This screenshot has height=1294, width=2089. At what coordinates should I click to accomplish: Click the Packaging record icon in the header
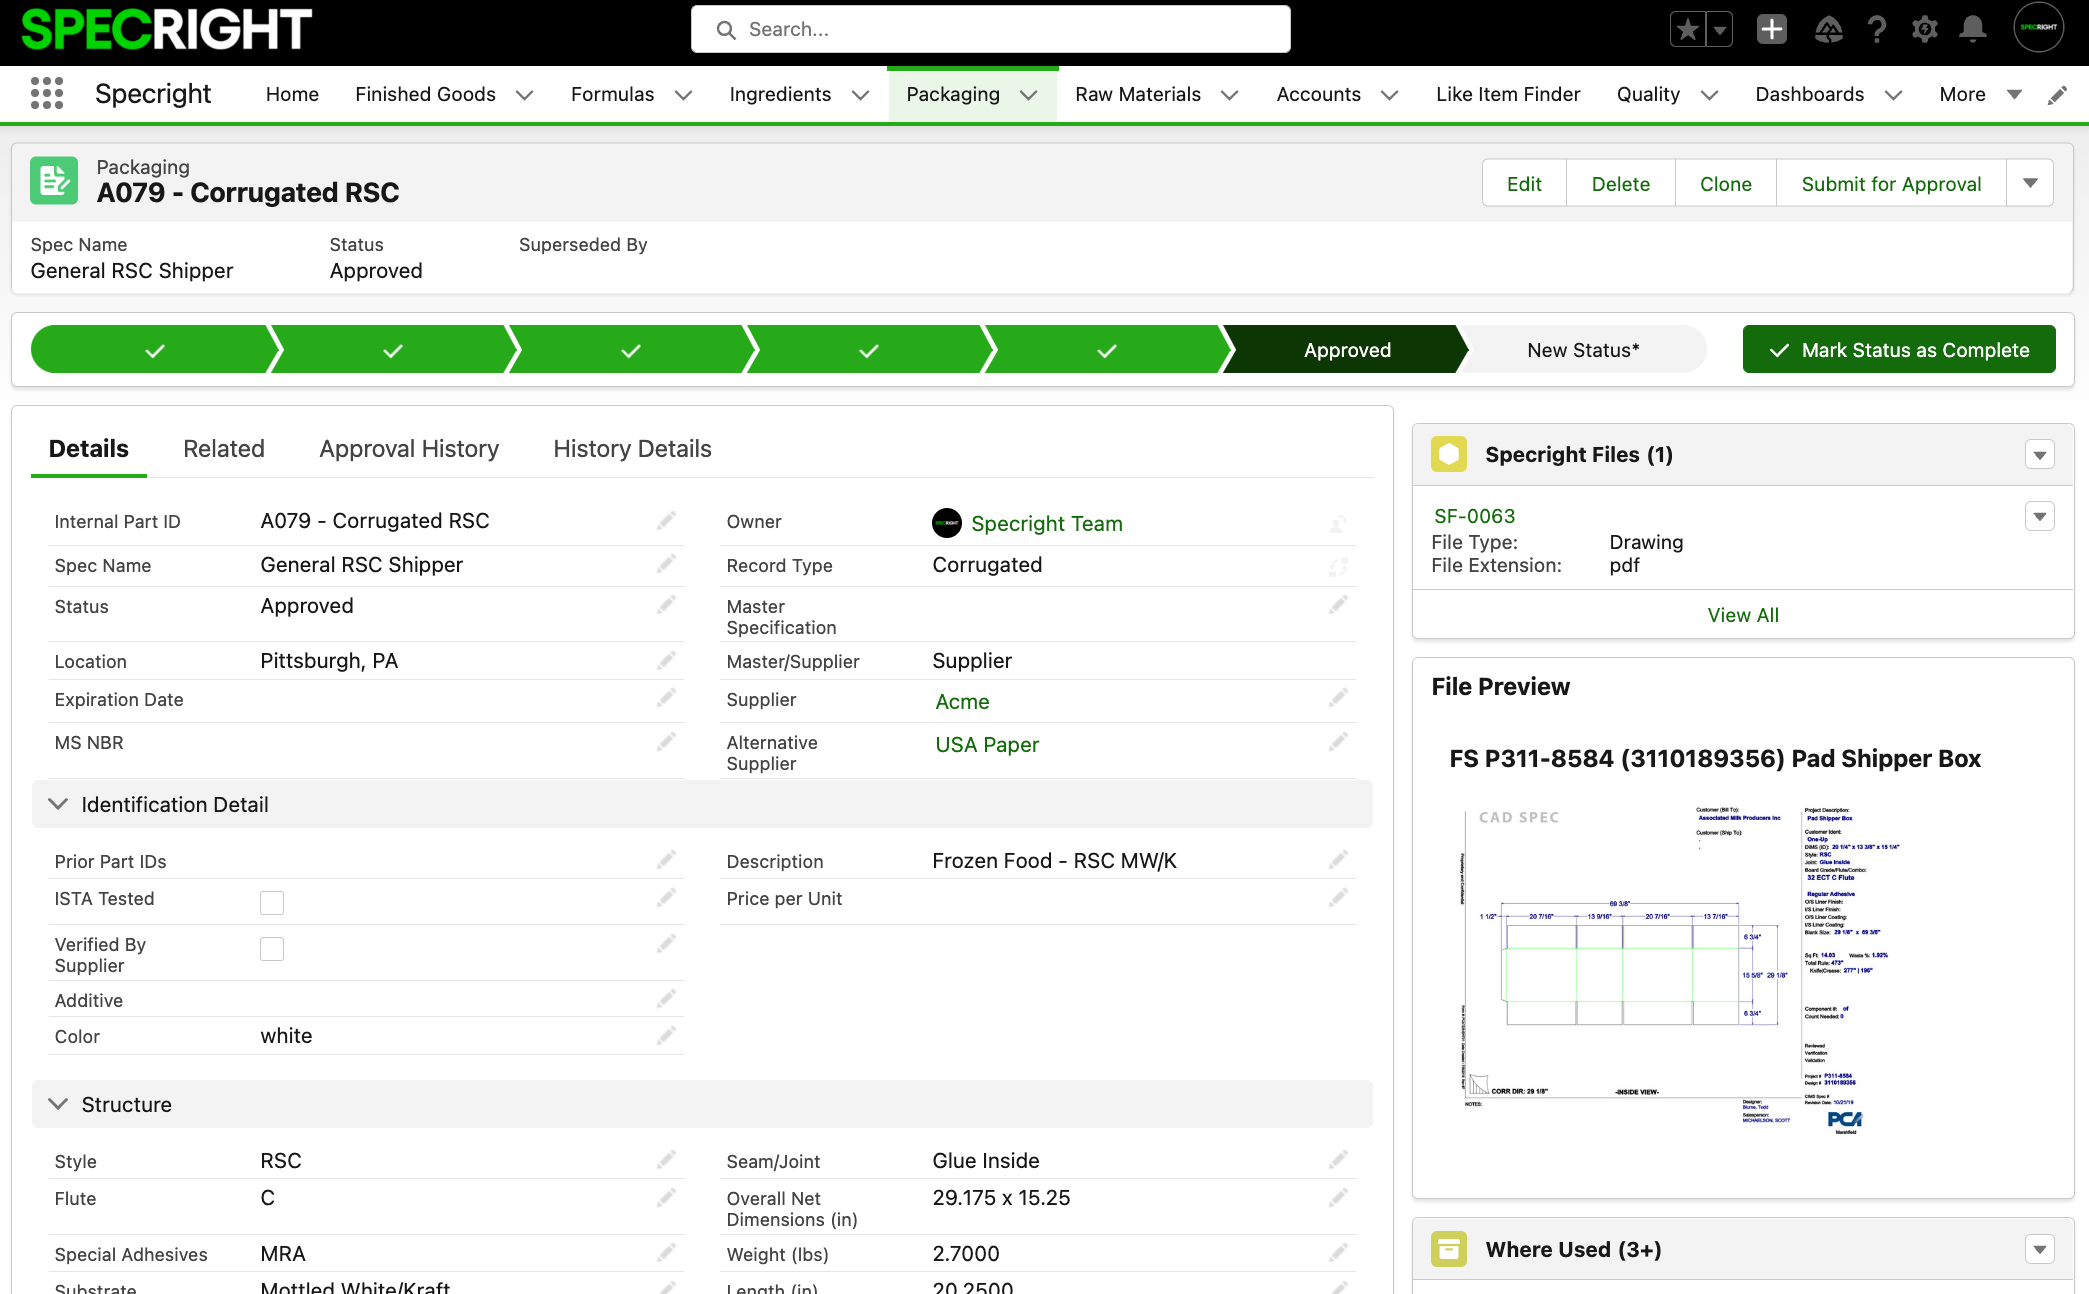tap(53, 180)
